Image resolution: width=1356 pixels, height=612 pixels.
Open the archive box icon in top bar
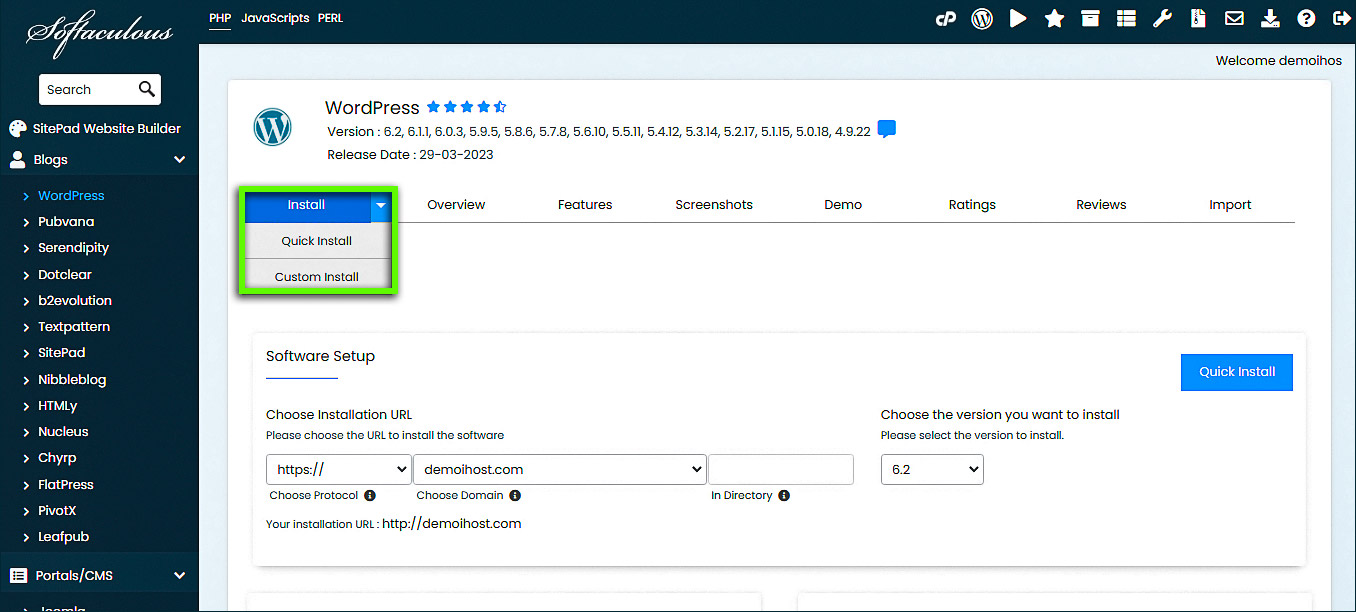[x=1090, y=18]
